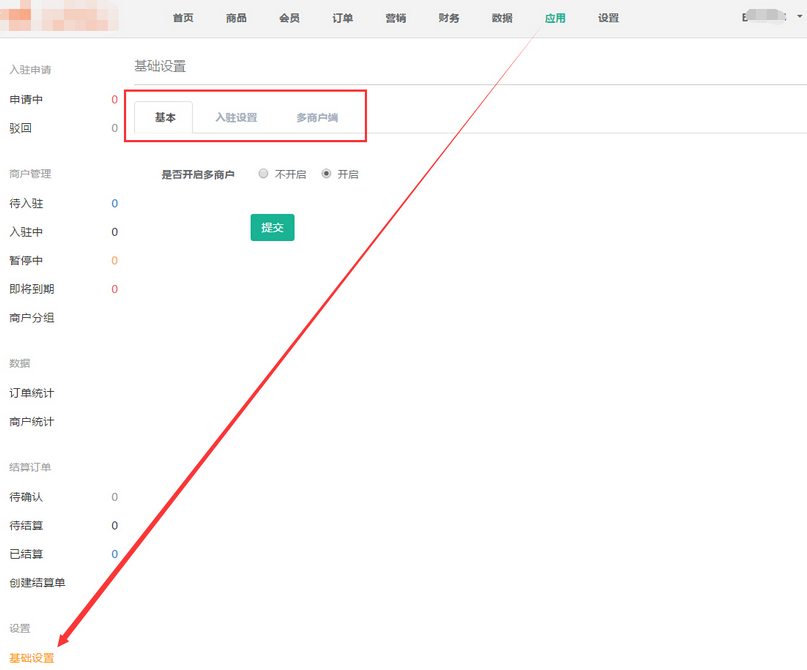Click 应用 in the top menu

coord(555,18)
